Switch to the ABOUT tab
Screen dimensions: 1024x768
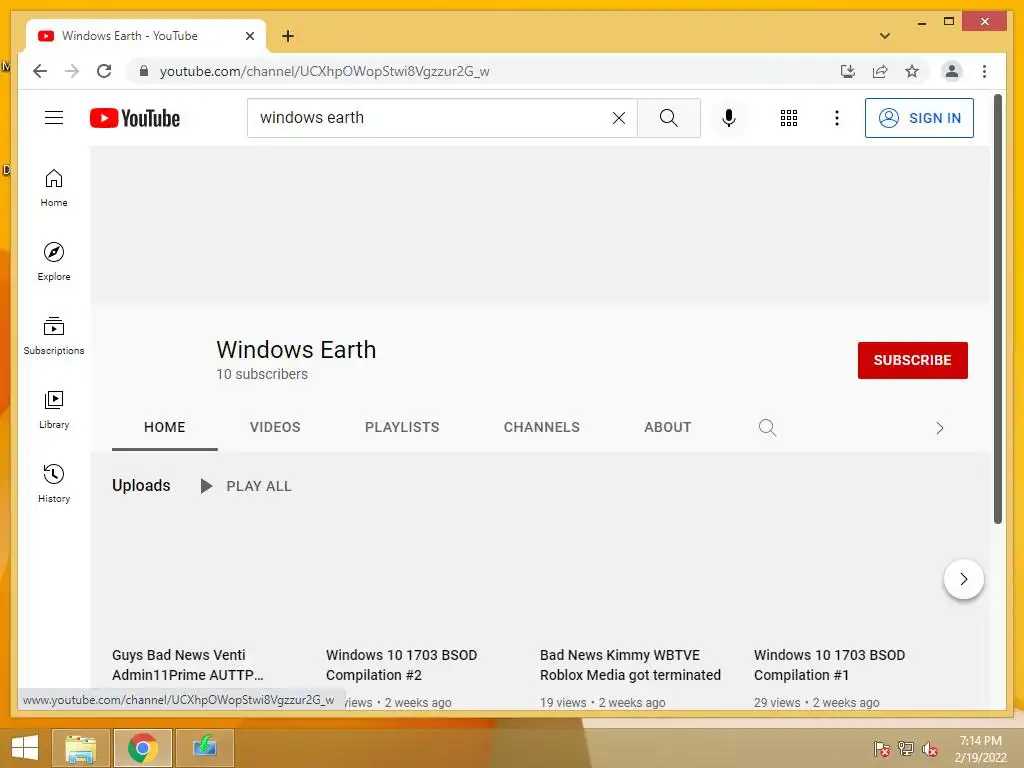[667, 427]
